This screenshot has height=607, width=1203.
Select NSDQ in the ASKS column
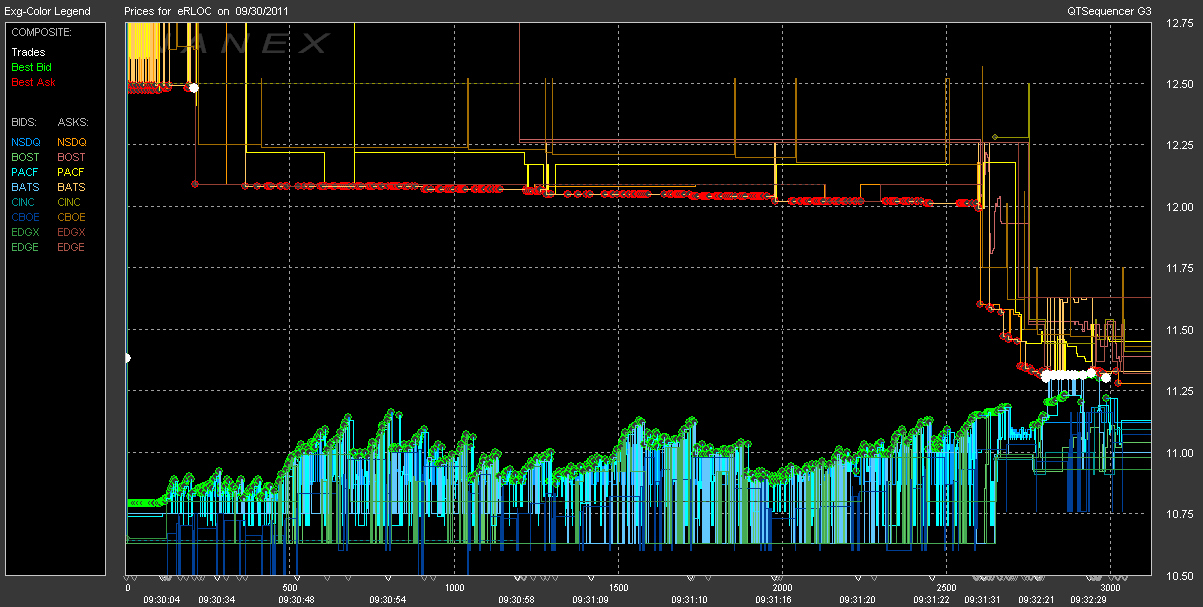pos(73,142)
